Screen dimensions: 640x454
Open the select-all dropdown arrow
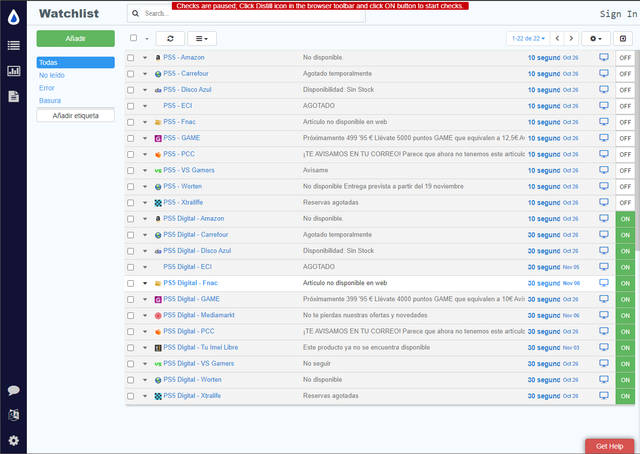pos(147,39)
